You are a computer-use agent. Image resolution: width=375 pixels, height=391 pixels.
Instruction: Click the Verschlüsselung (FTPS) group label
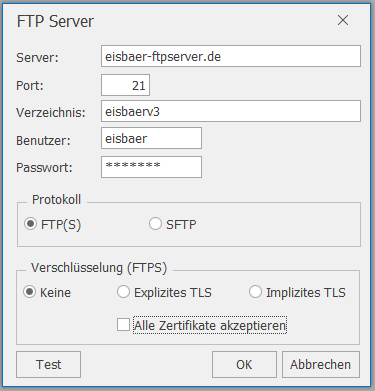[x=99, y=268]
